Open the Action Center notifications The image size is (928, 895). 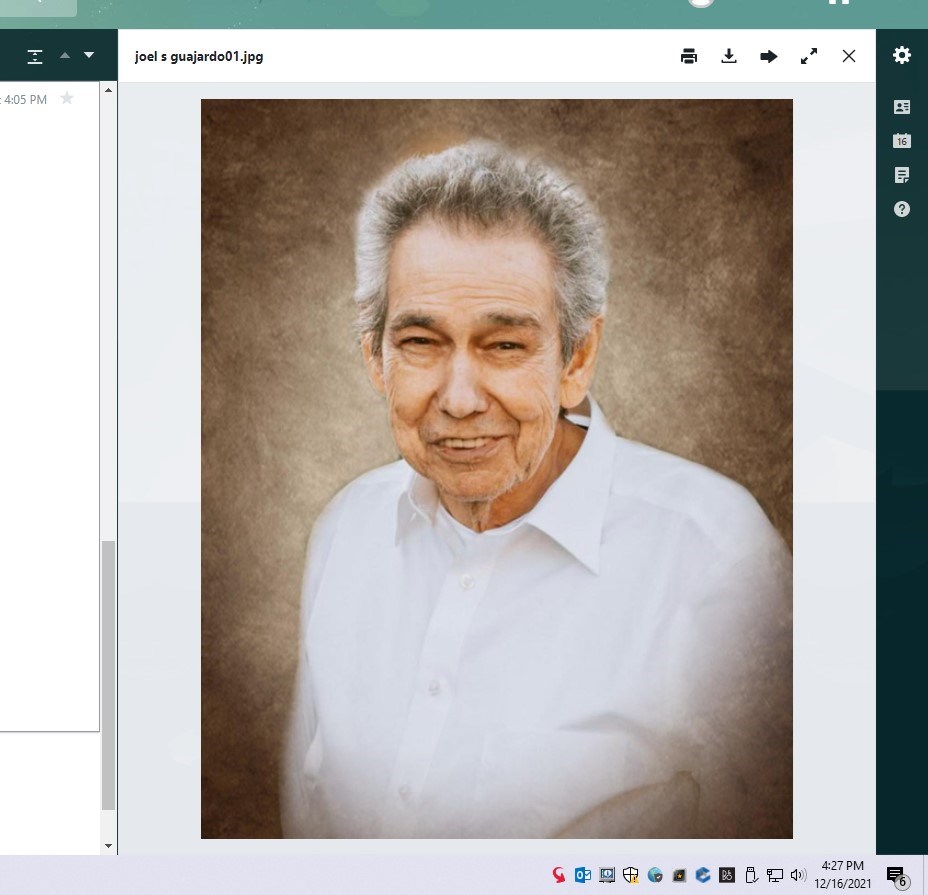tap(893, 873)
